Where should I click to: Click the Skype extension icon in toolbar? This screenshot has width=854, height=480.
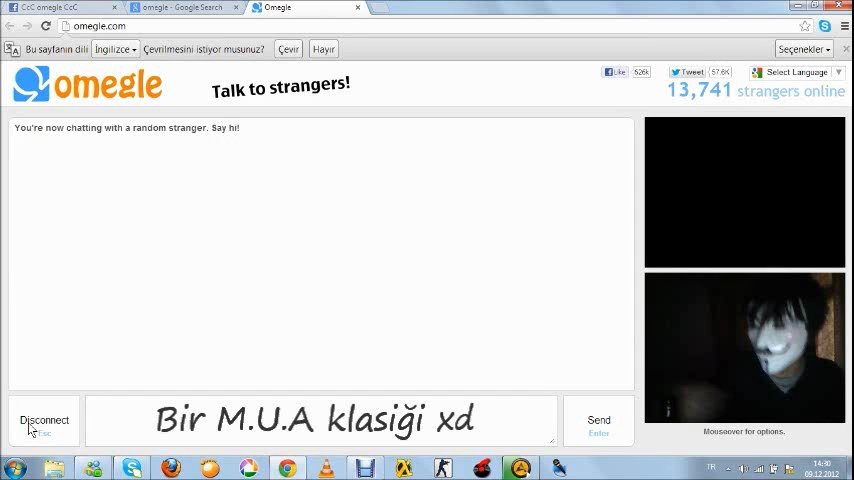tap(825, 26)
